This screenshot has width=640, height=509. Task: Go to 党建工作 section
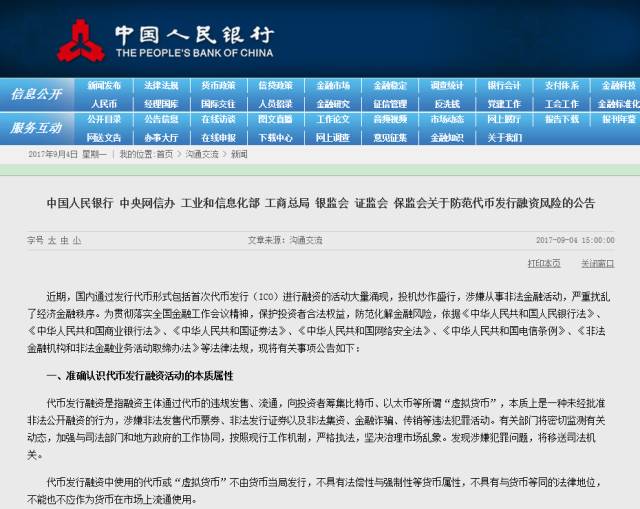tap(504, 104)
